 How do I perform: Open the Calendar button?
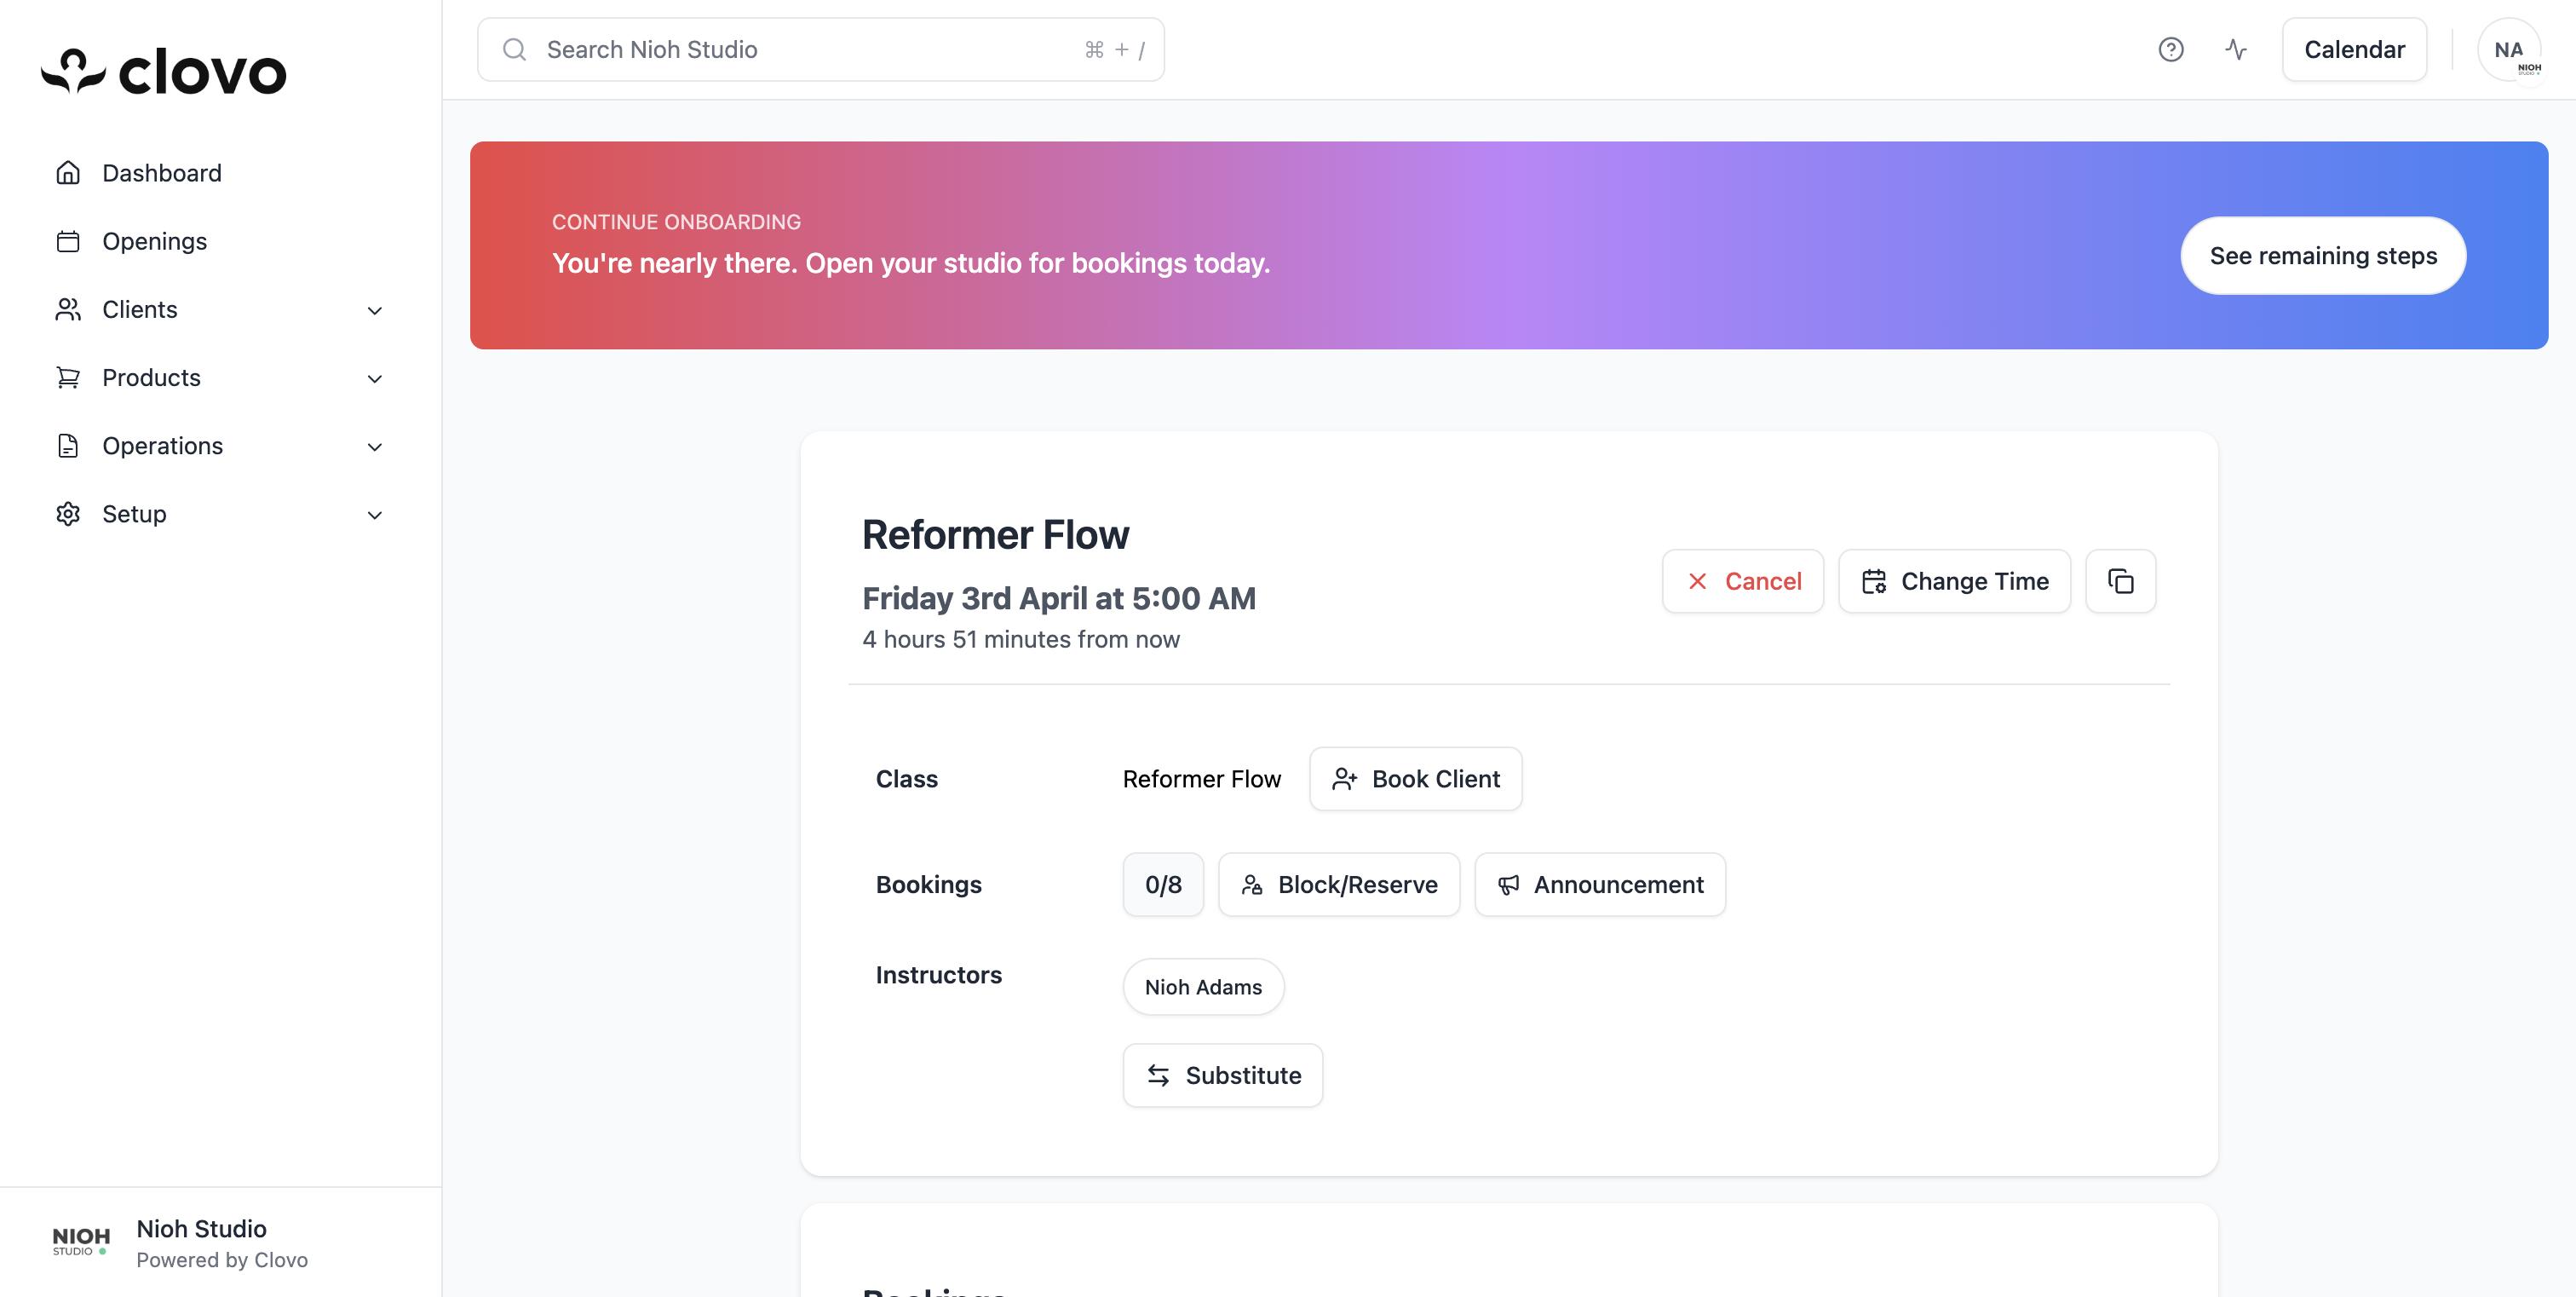[2354, 49]
